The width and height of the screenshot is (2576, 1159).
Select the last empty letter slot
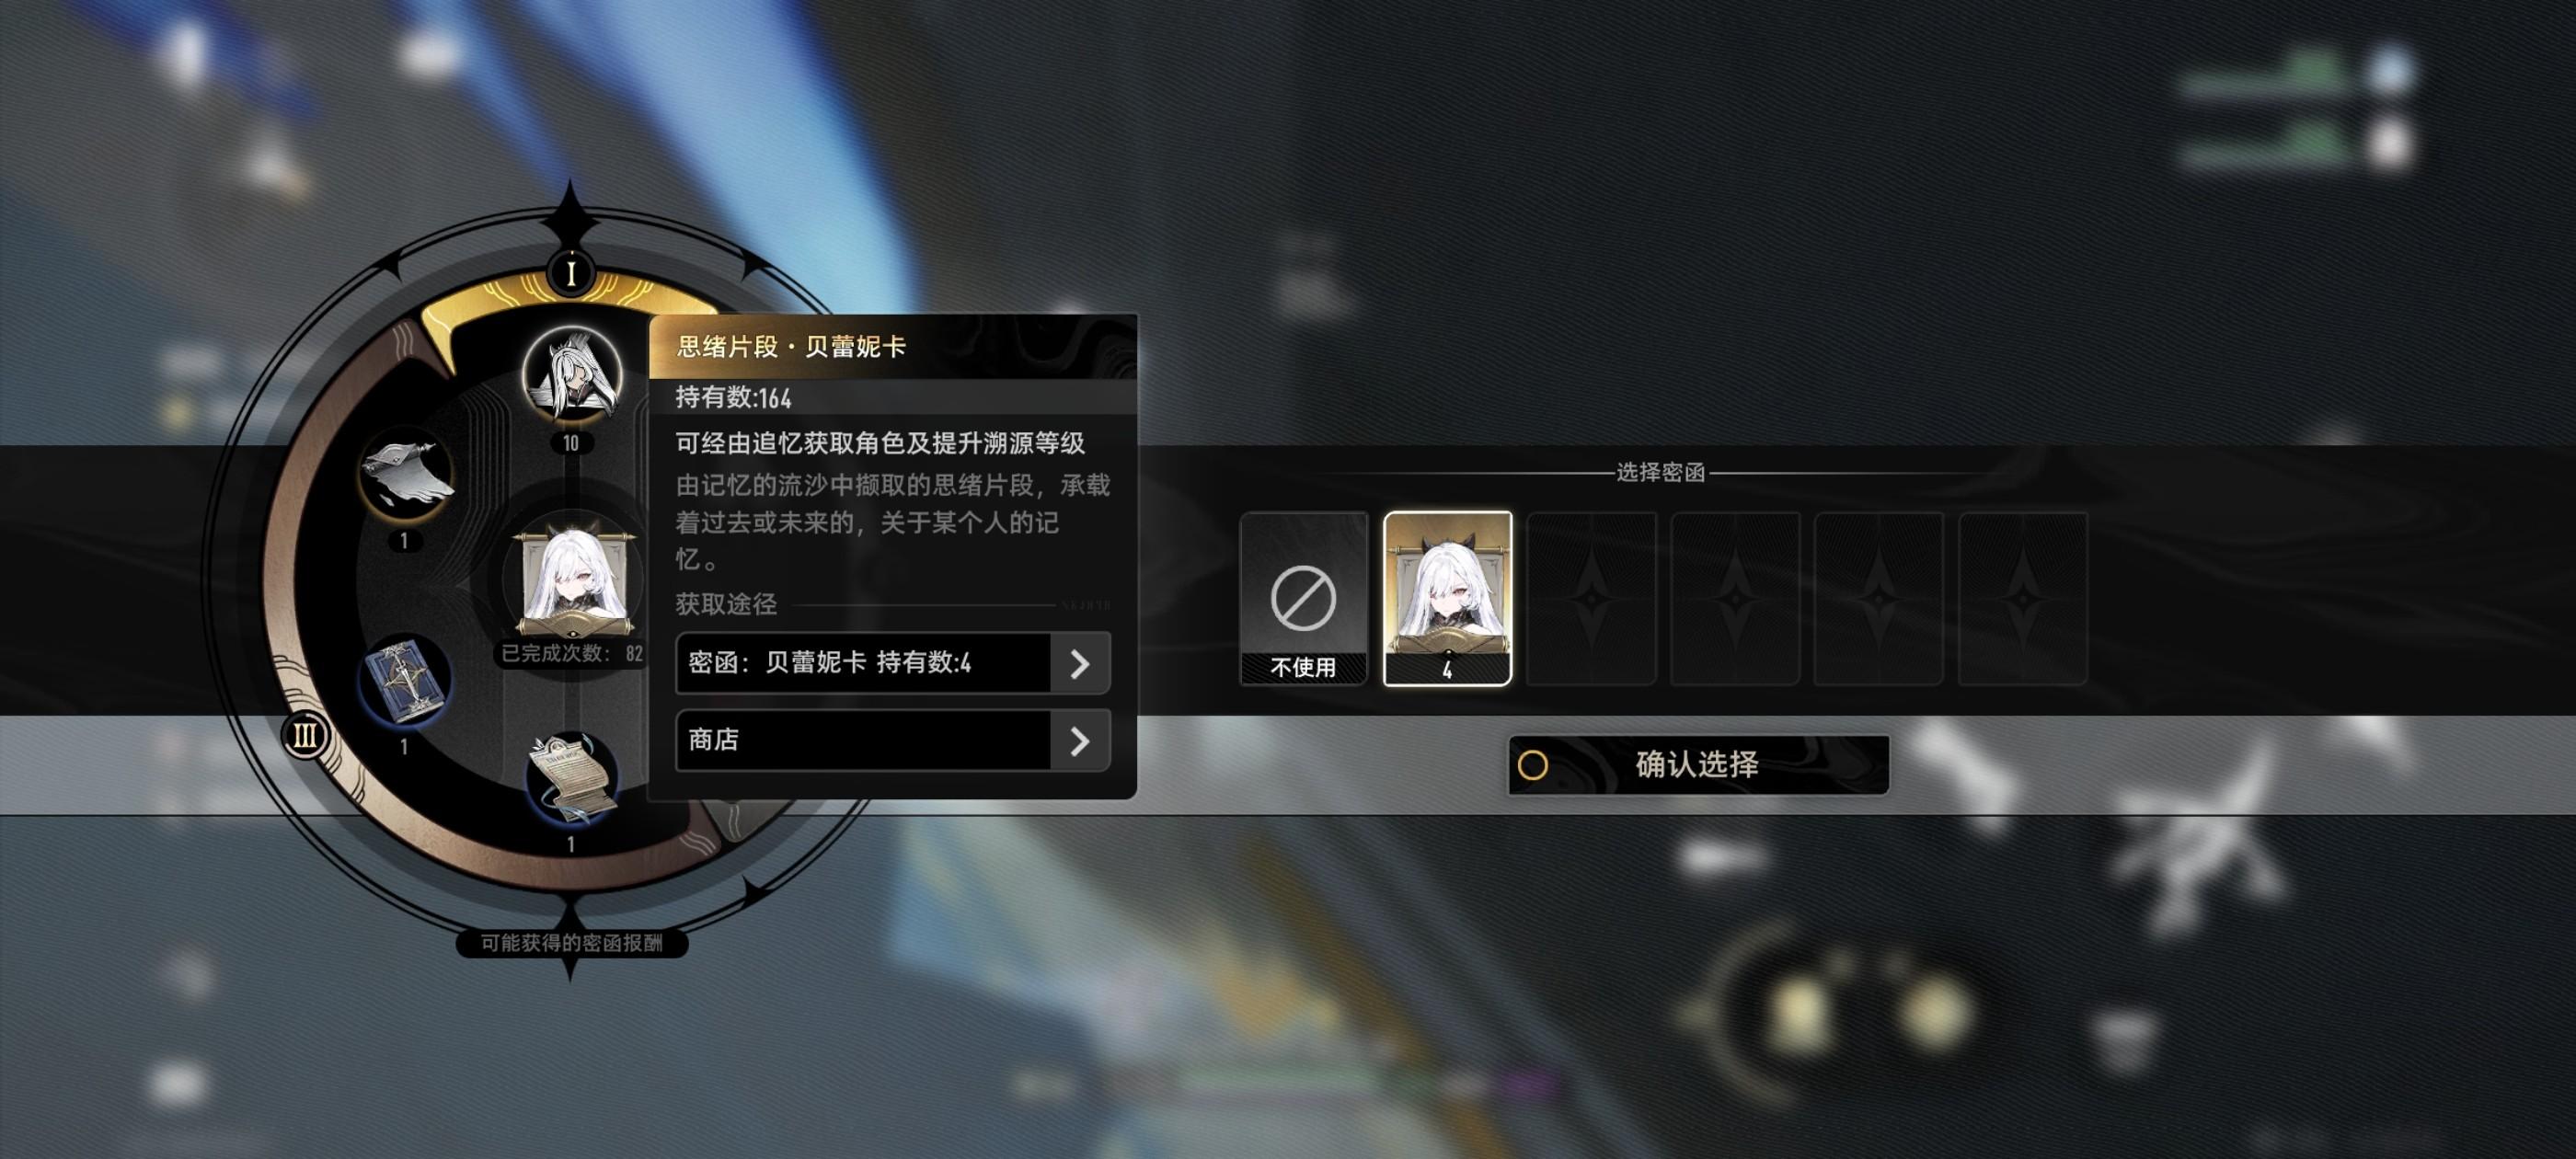tap(2023, 598)
